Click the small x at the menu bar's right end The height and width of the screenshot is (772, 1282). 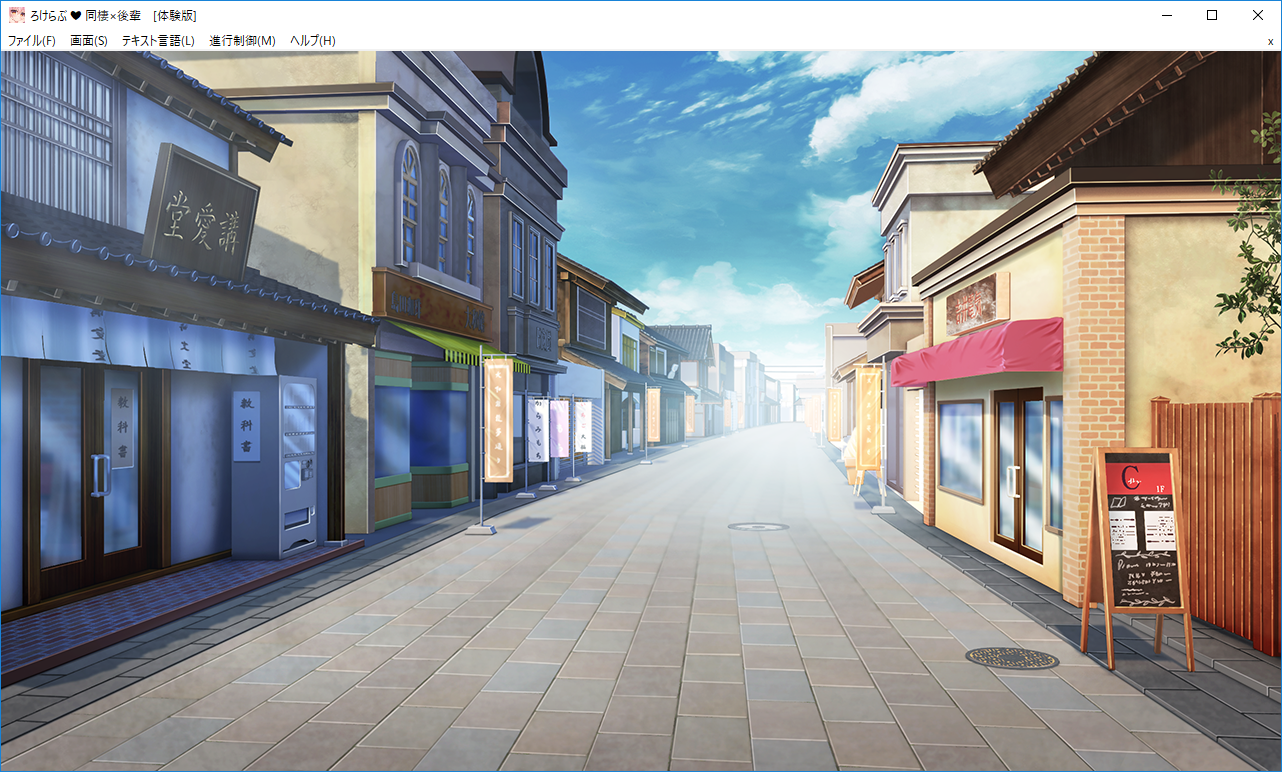point(1271,41)
